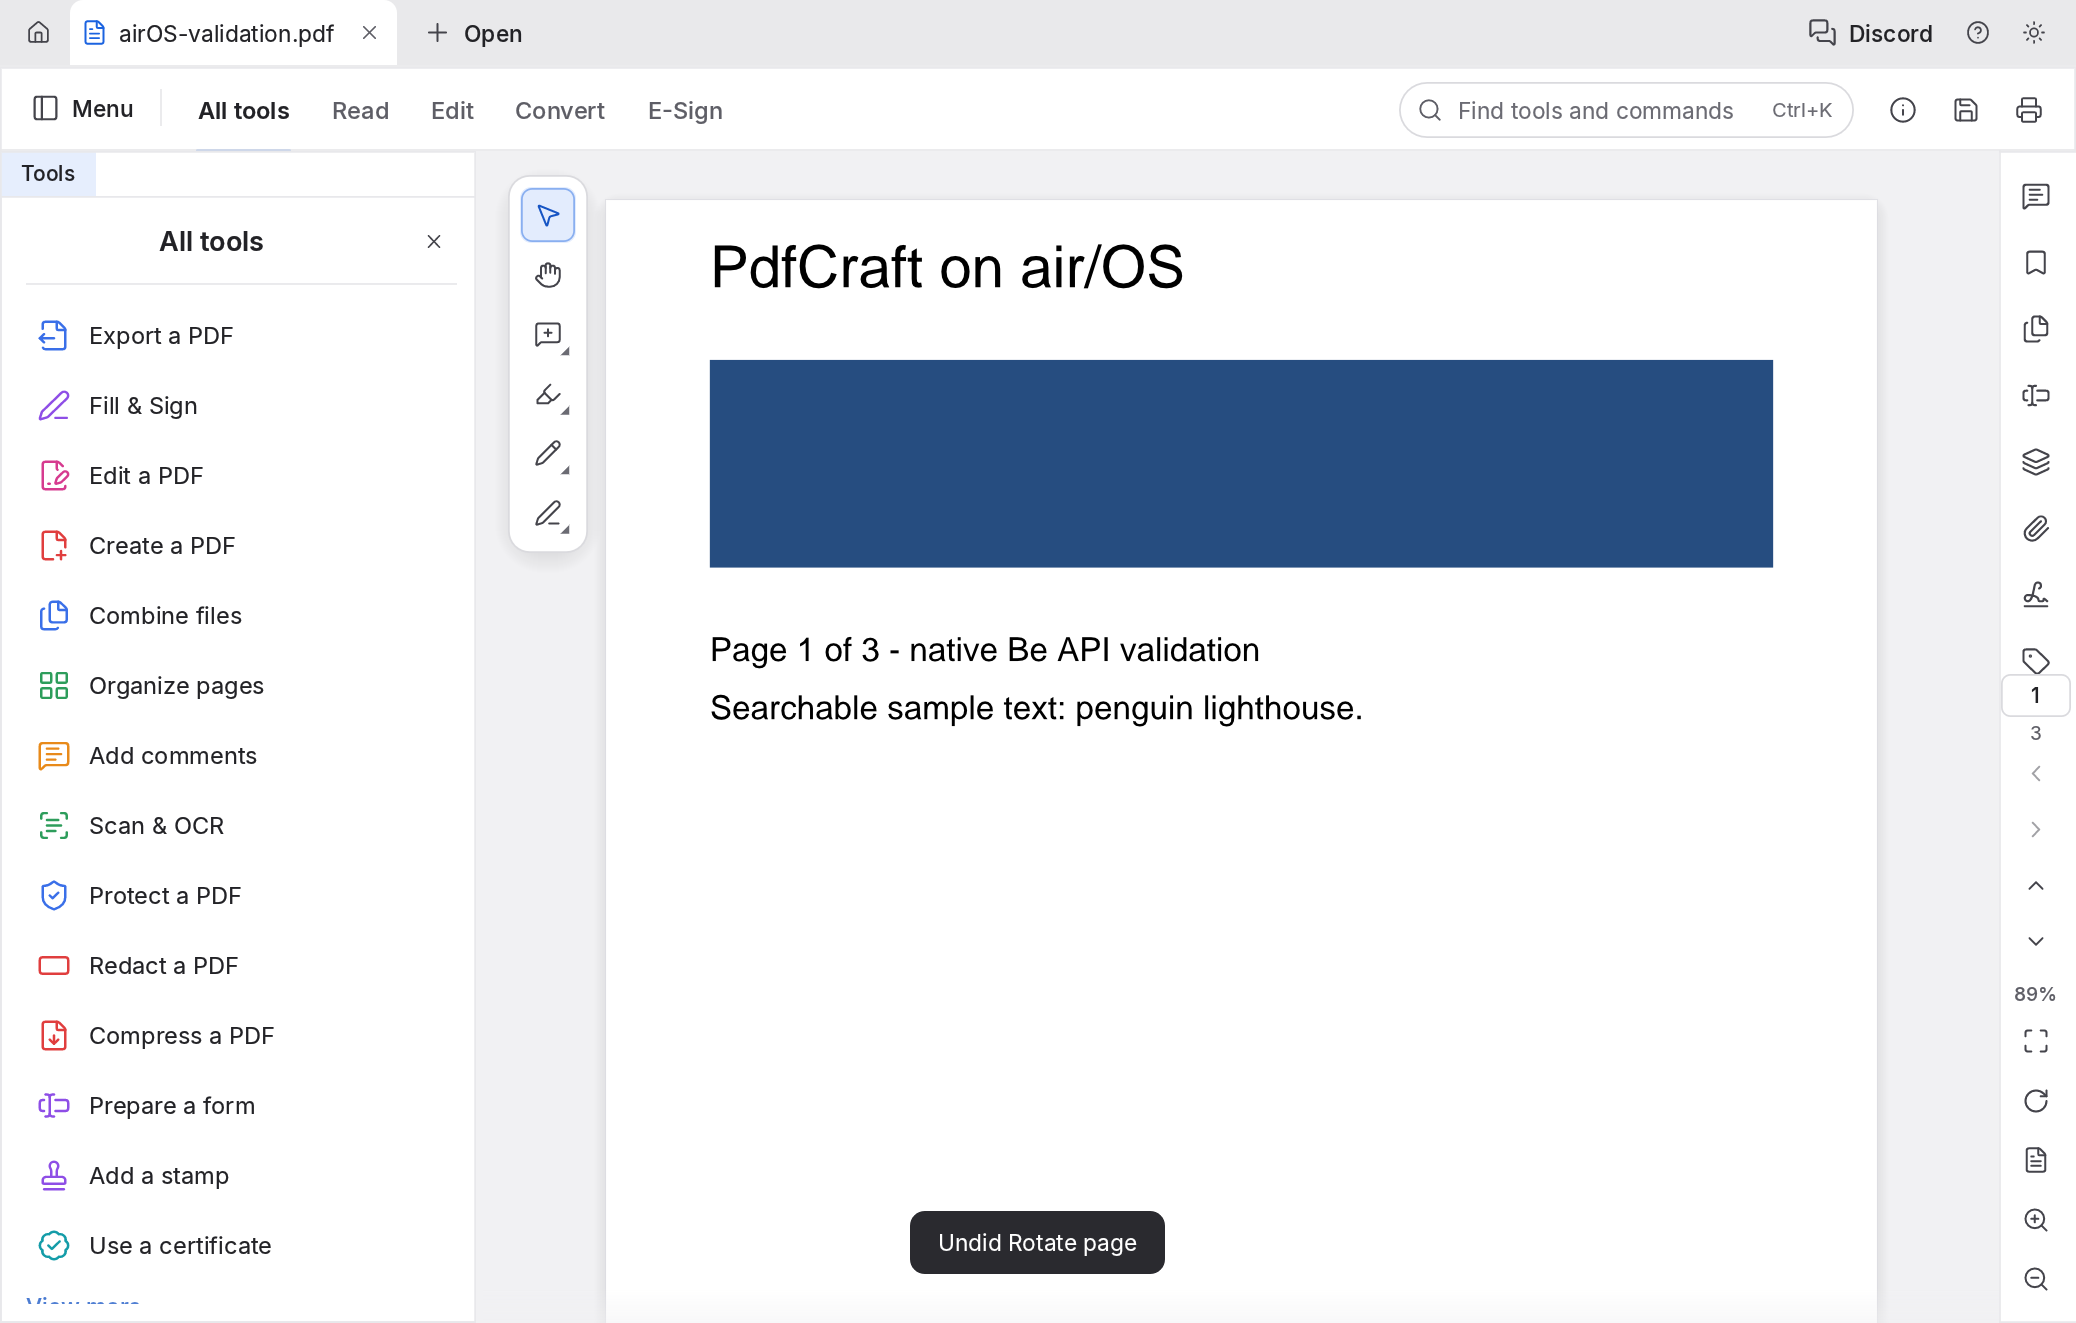Open the signatures panel in right sidebar
Screen dimensions: 2076x1323
click(x=2035, y=595)
